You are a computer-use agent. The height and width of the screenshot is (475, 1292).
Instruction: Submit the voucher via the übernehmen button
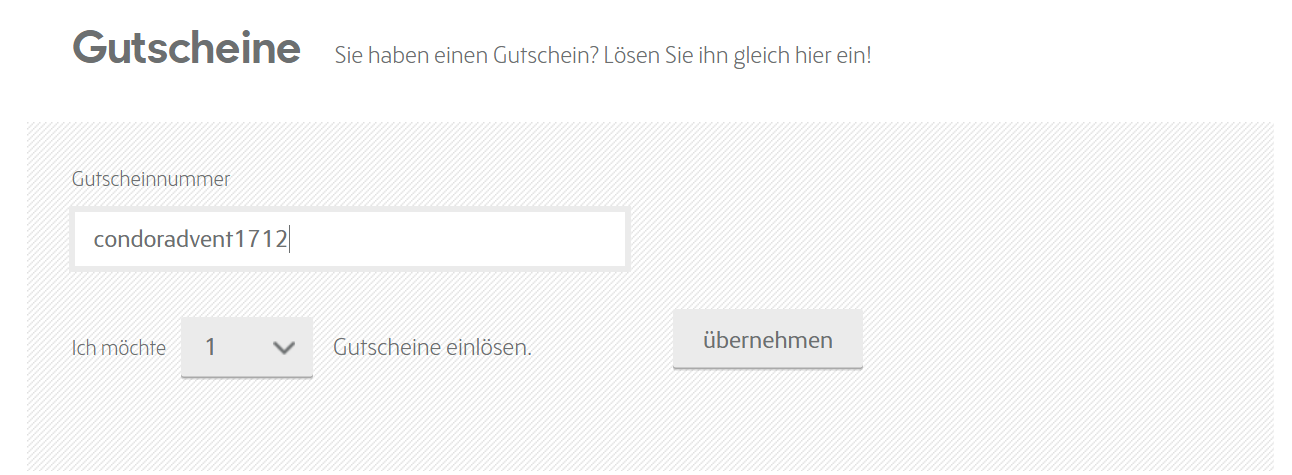767,339
